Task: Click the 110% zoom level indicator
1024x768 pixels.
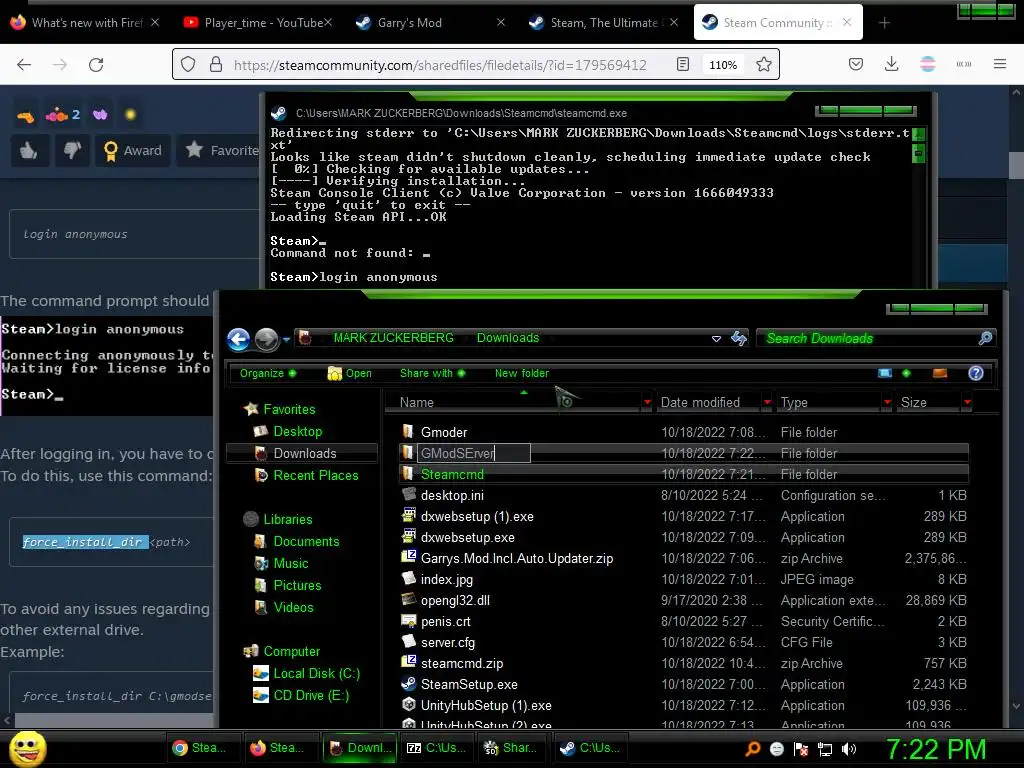Action: [x=723, y=65]
